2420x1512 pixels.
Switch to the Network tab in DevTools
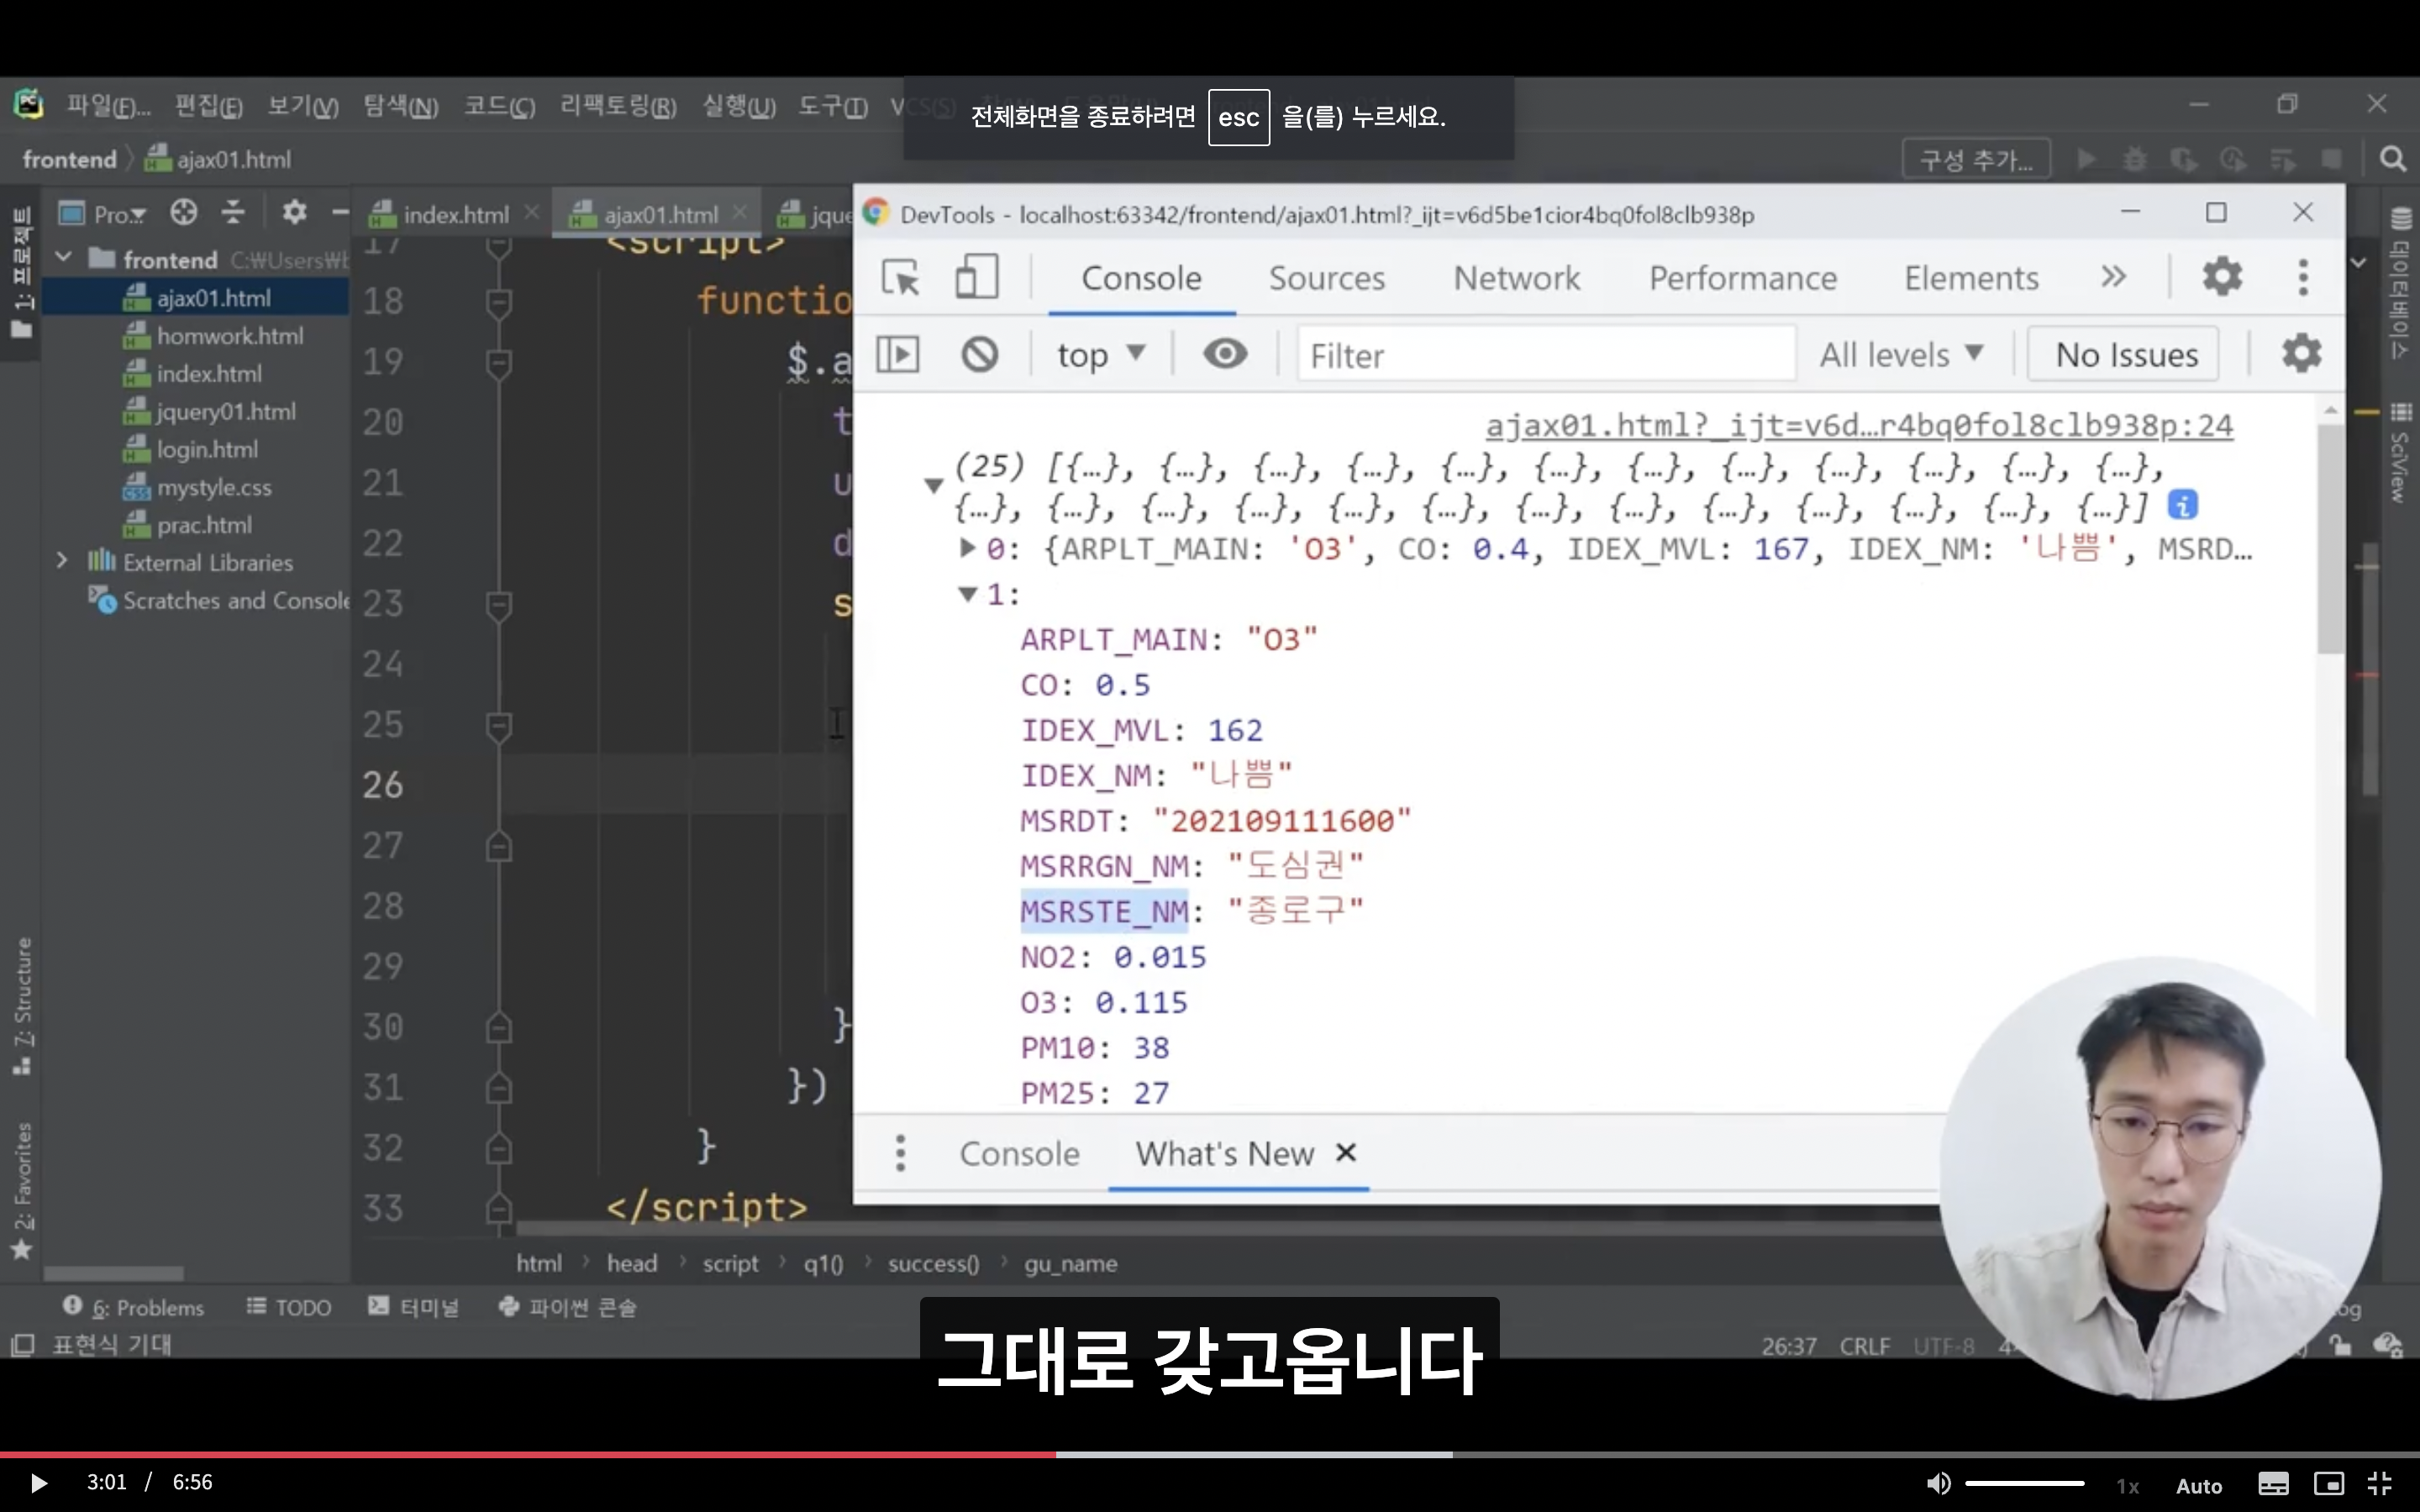pyautogui.click(x=1516, y=278)
